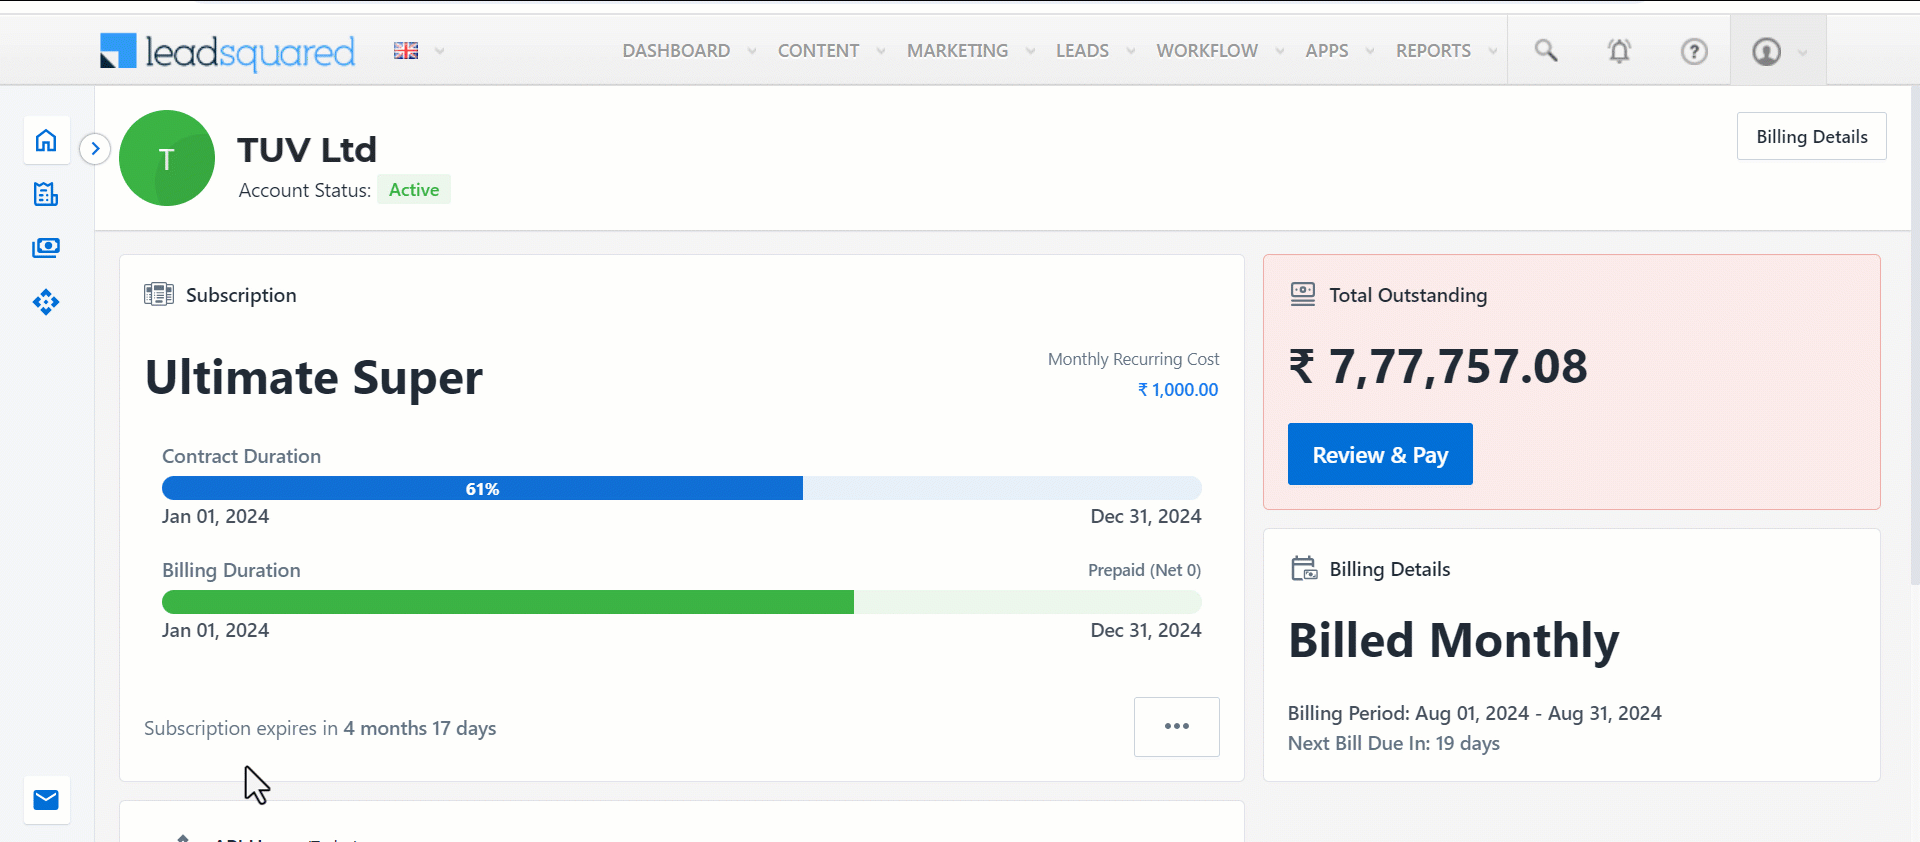Open the user profile dropdown
This screenshot has width=1920, height=842.
(1778, 51)
